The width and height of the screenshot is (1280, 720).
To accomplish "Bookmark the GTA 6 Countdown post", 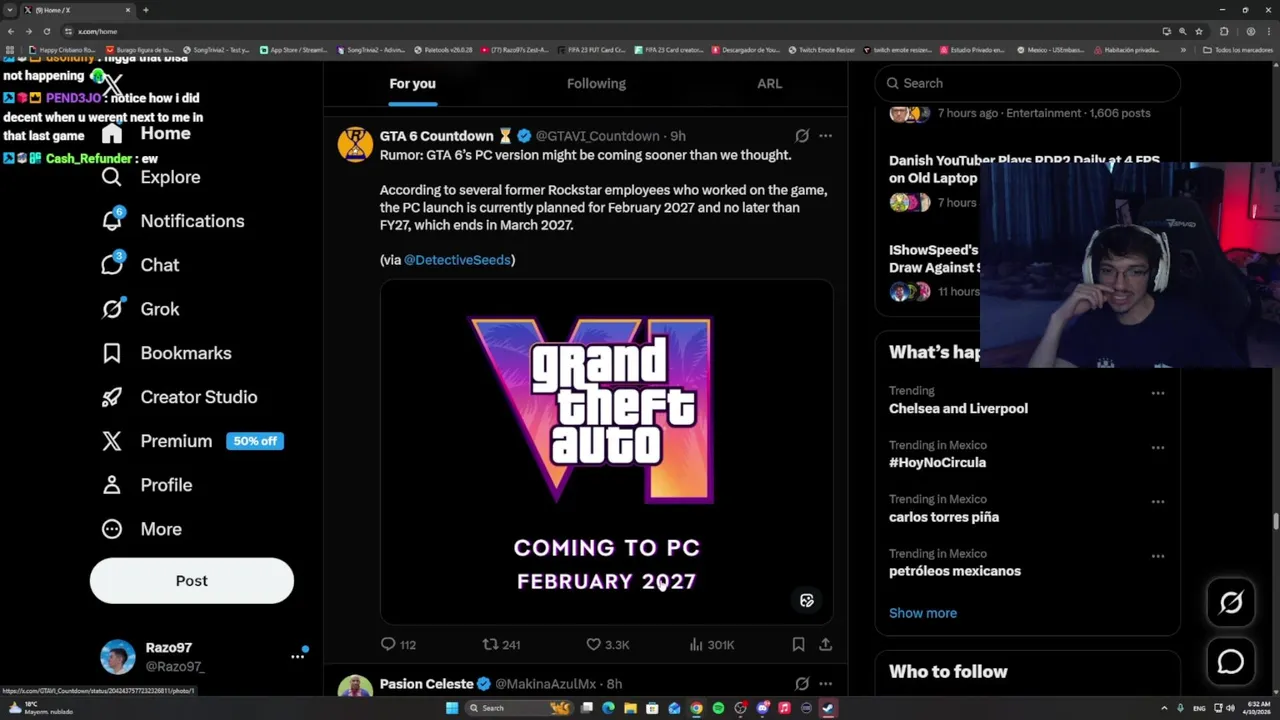I will 798,645.
